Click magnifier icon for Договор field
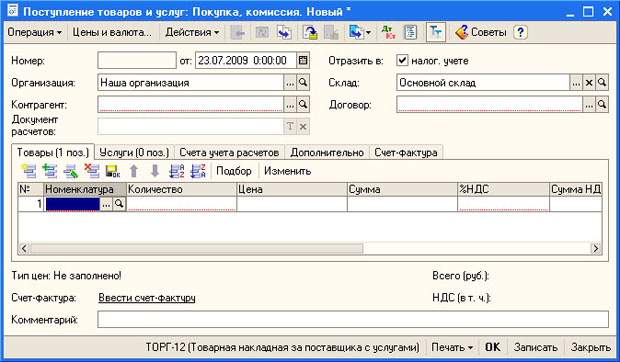The image size is (620, 362). coord(602,105)
